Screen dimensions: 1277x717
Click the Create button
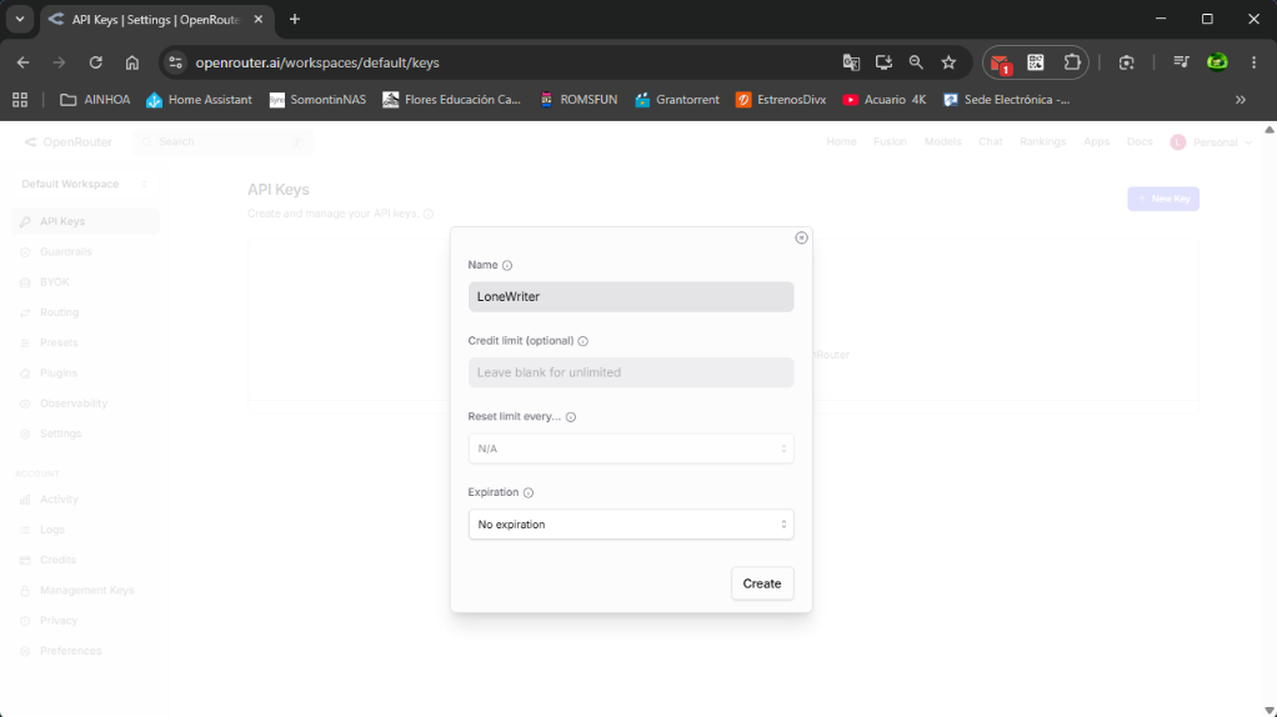[x=762, y=583]
